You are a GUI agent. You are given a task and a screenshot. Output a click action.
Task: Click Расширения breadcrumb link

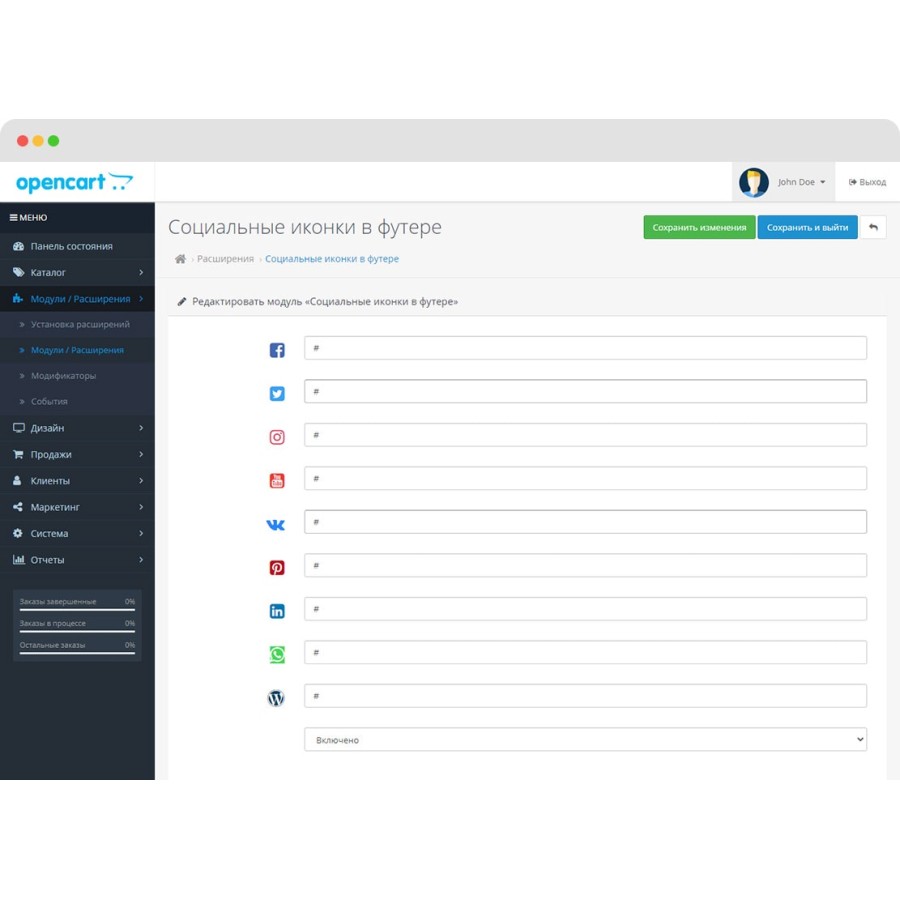225,259
